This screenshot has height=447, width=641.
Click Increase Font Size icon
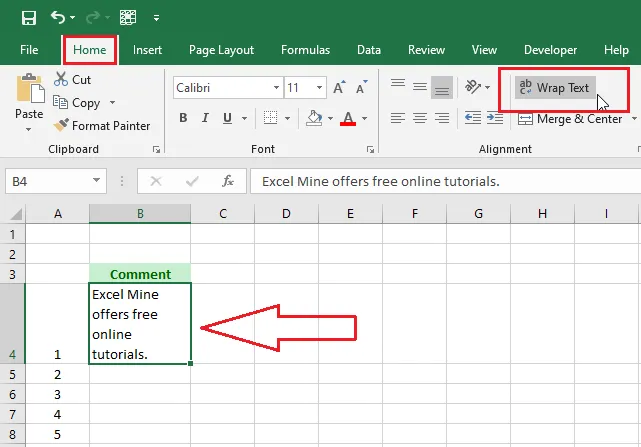coord(339,87)
